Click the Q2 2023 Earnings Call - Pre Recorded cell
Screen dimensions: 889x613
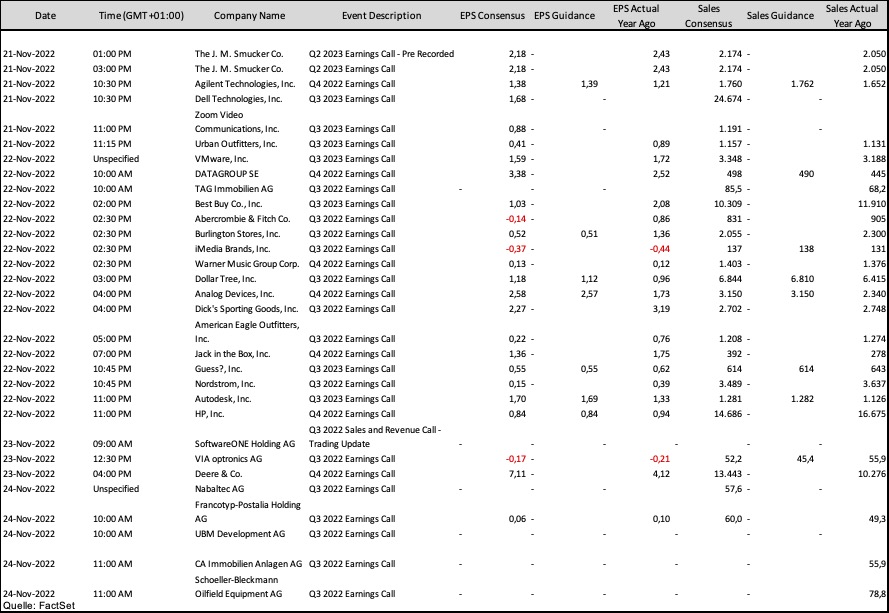[x=382, y=54]
